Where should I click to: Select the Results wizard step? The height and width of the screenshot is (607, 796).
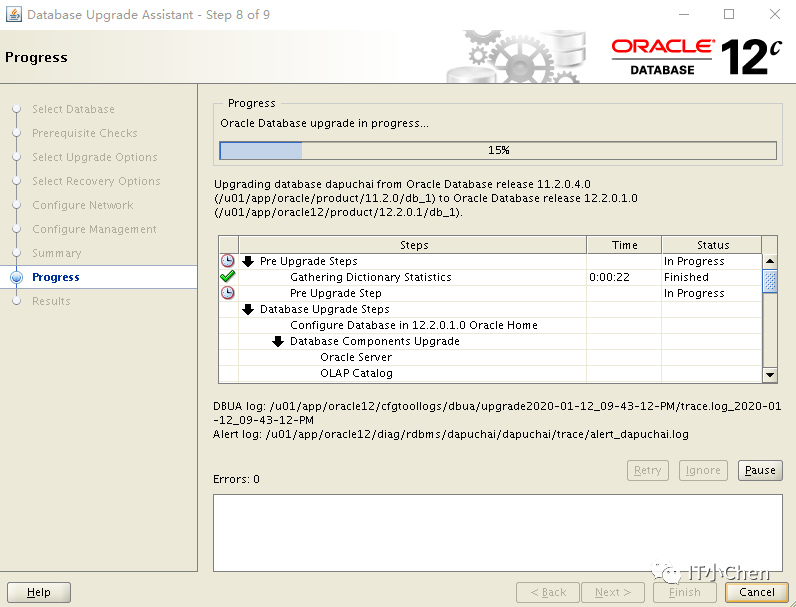[51, 301]
